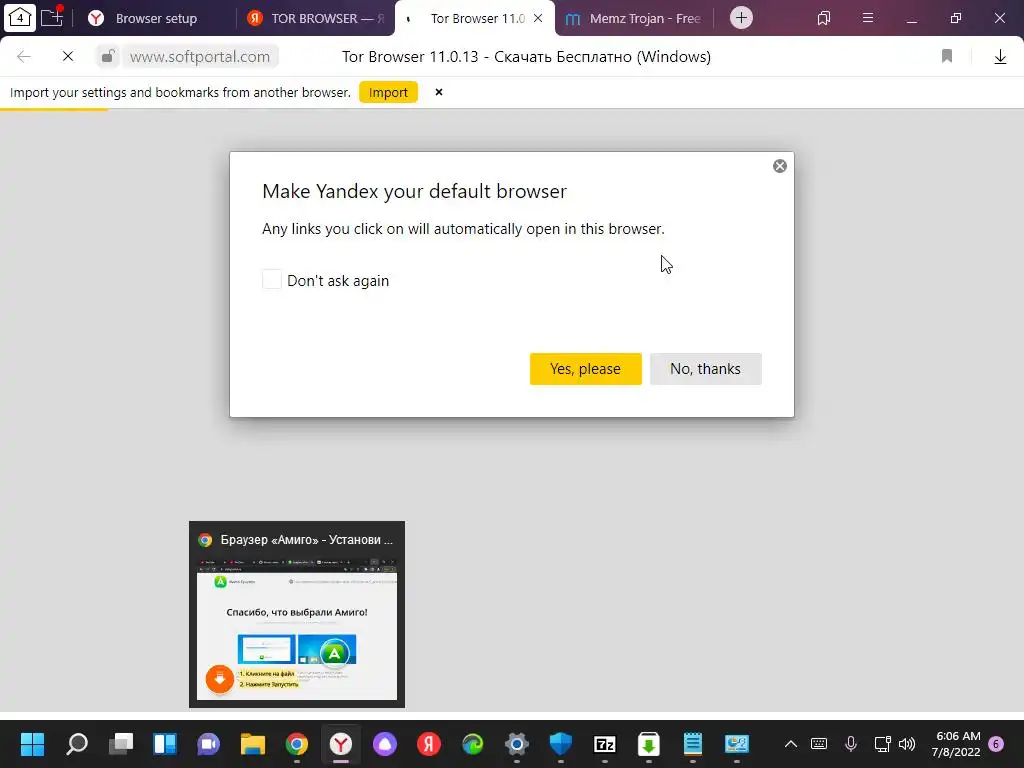Viewport: 1024px width, 768px height.
Task: Click Yes, please button
Action: pos(586,369)
